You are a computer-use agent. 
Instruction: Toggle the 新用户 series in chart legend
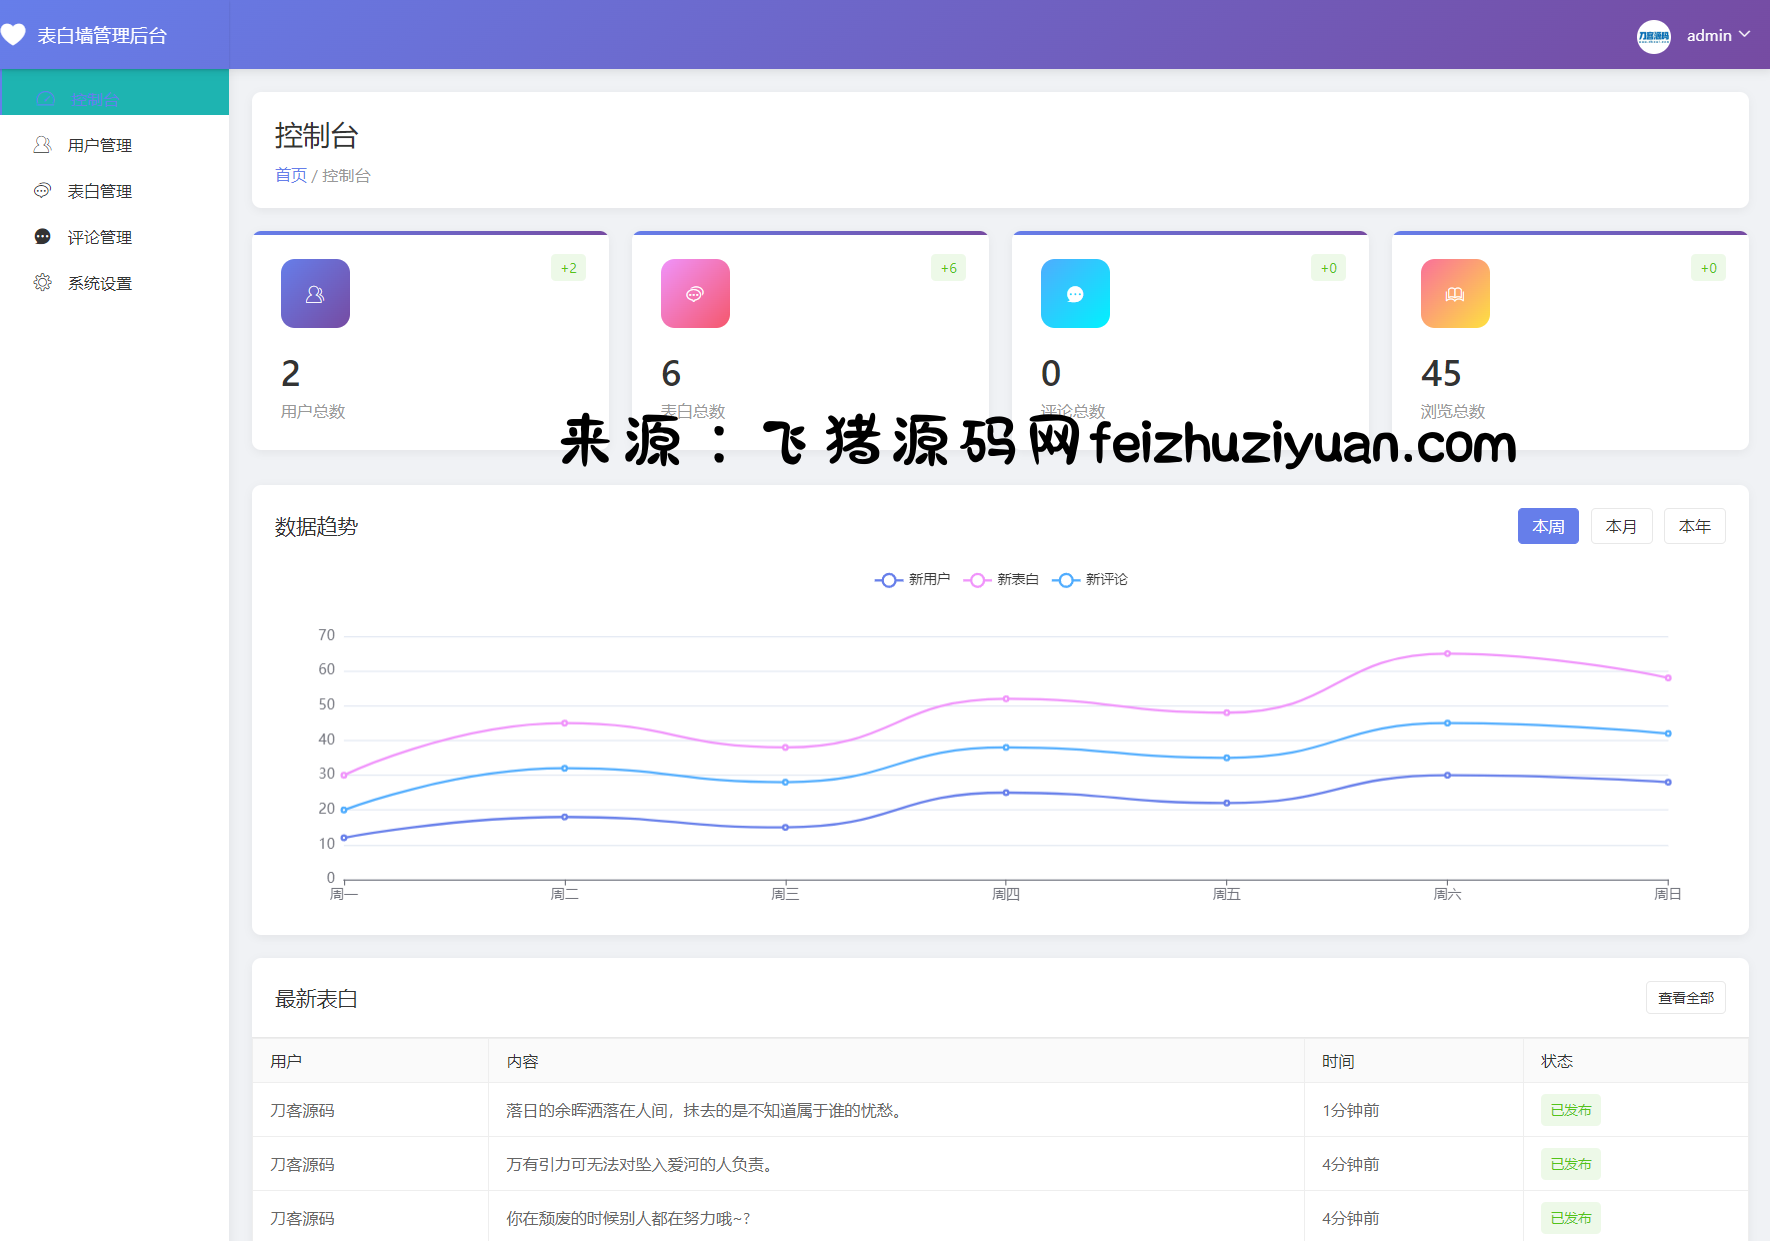pyautogui.click(x=912, y=580)
